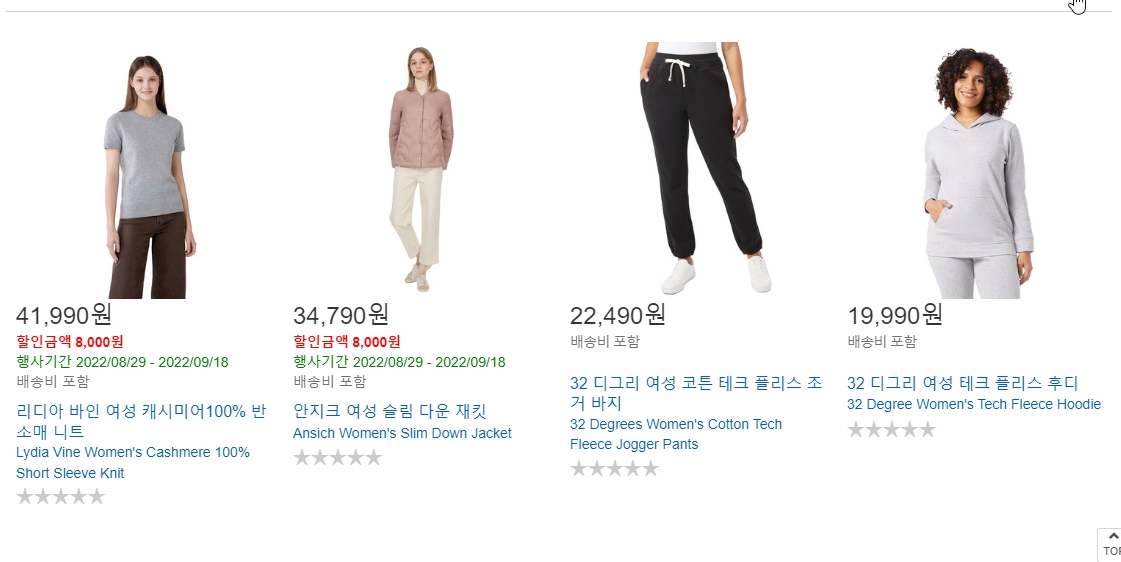This screenshot has height=562, width=1121.
Task: Click star rating under jogger pants
Action: [x=614, y=468]
